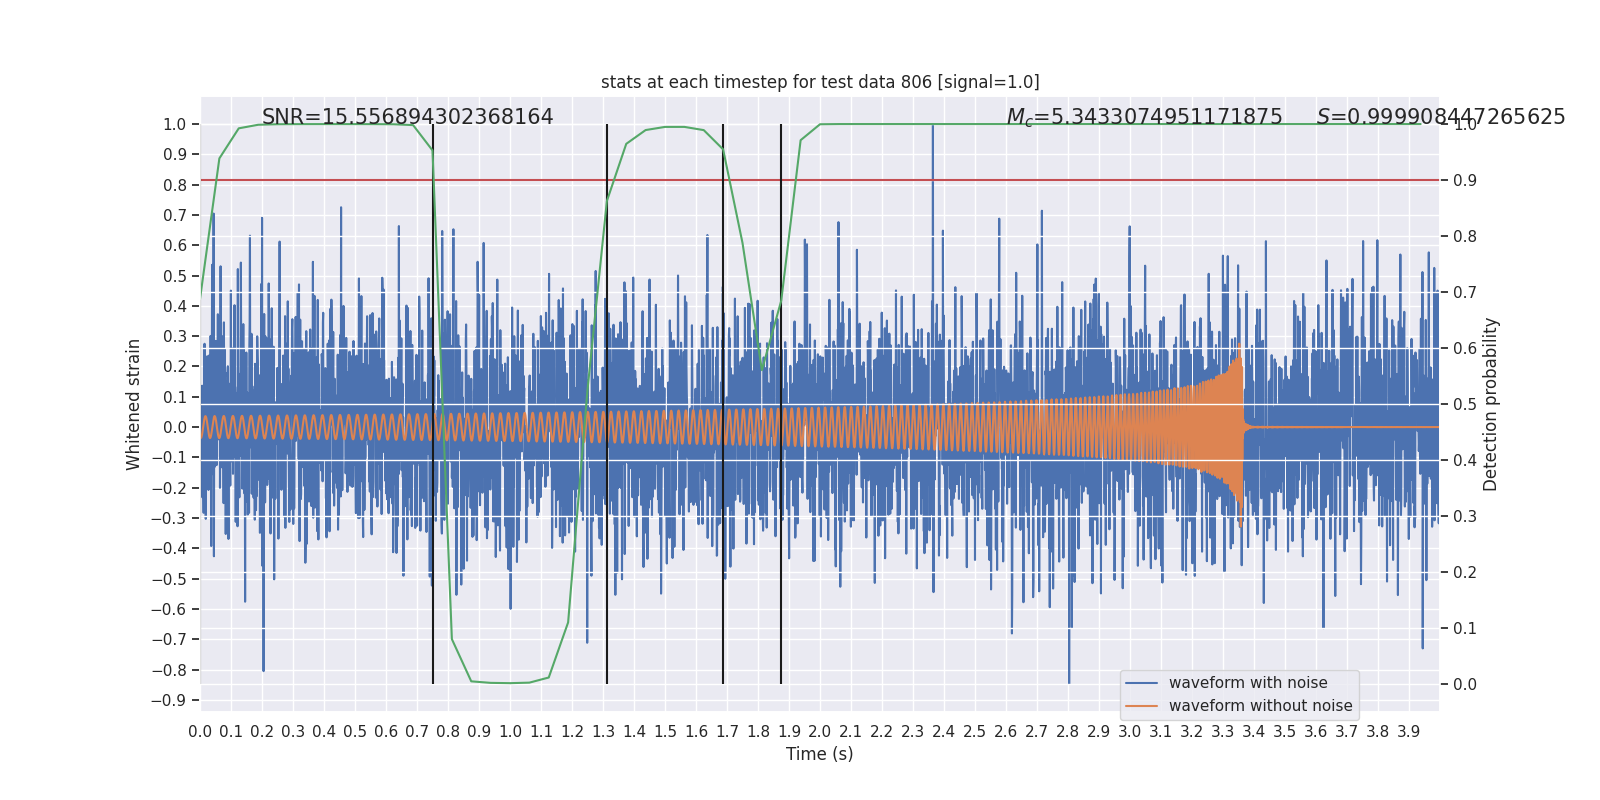
Task: Select the 'waveform without noise' legend label
Action: (x=1260, y=706)
